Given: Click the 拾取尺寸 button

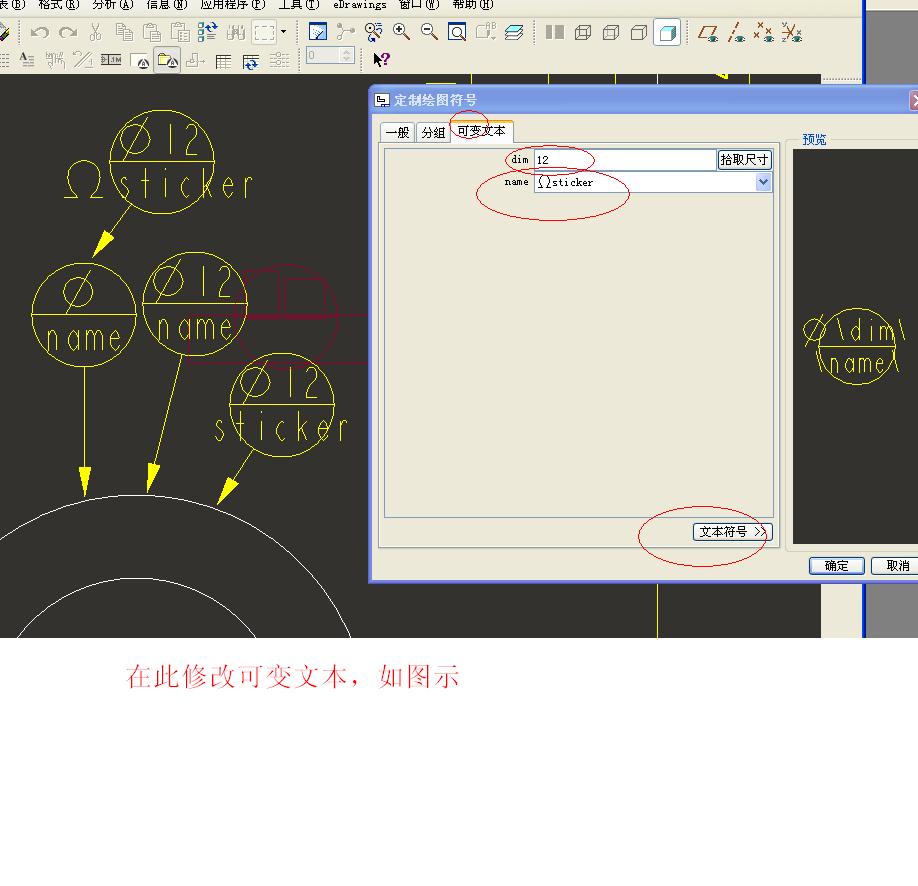Looking at the screenshot, I should coord(744,160).
